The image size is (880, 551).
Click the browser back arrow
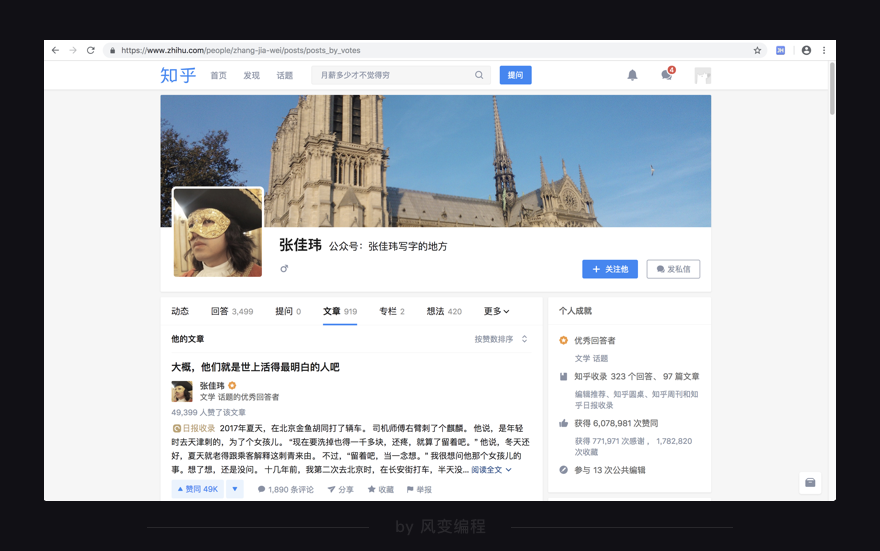click(55, 50)
